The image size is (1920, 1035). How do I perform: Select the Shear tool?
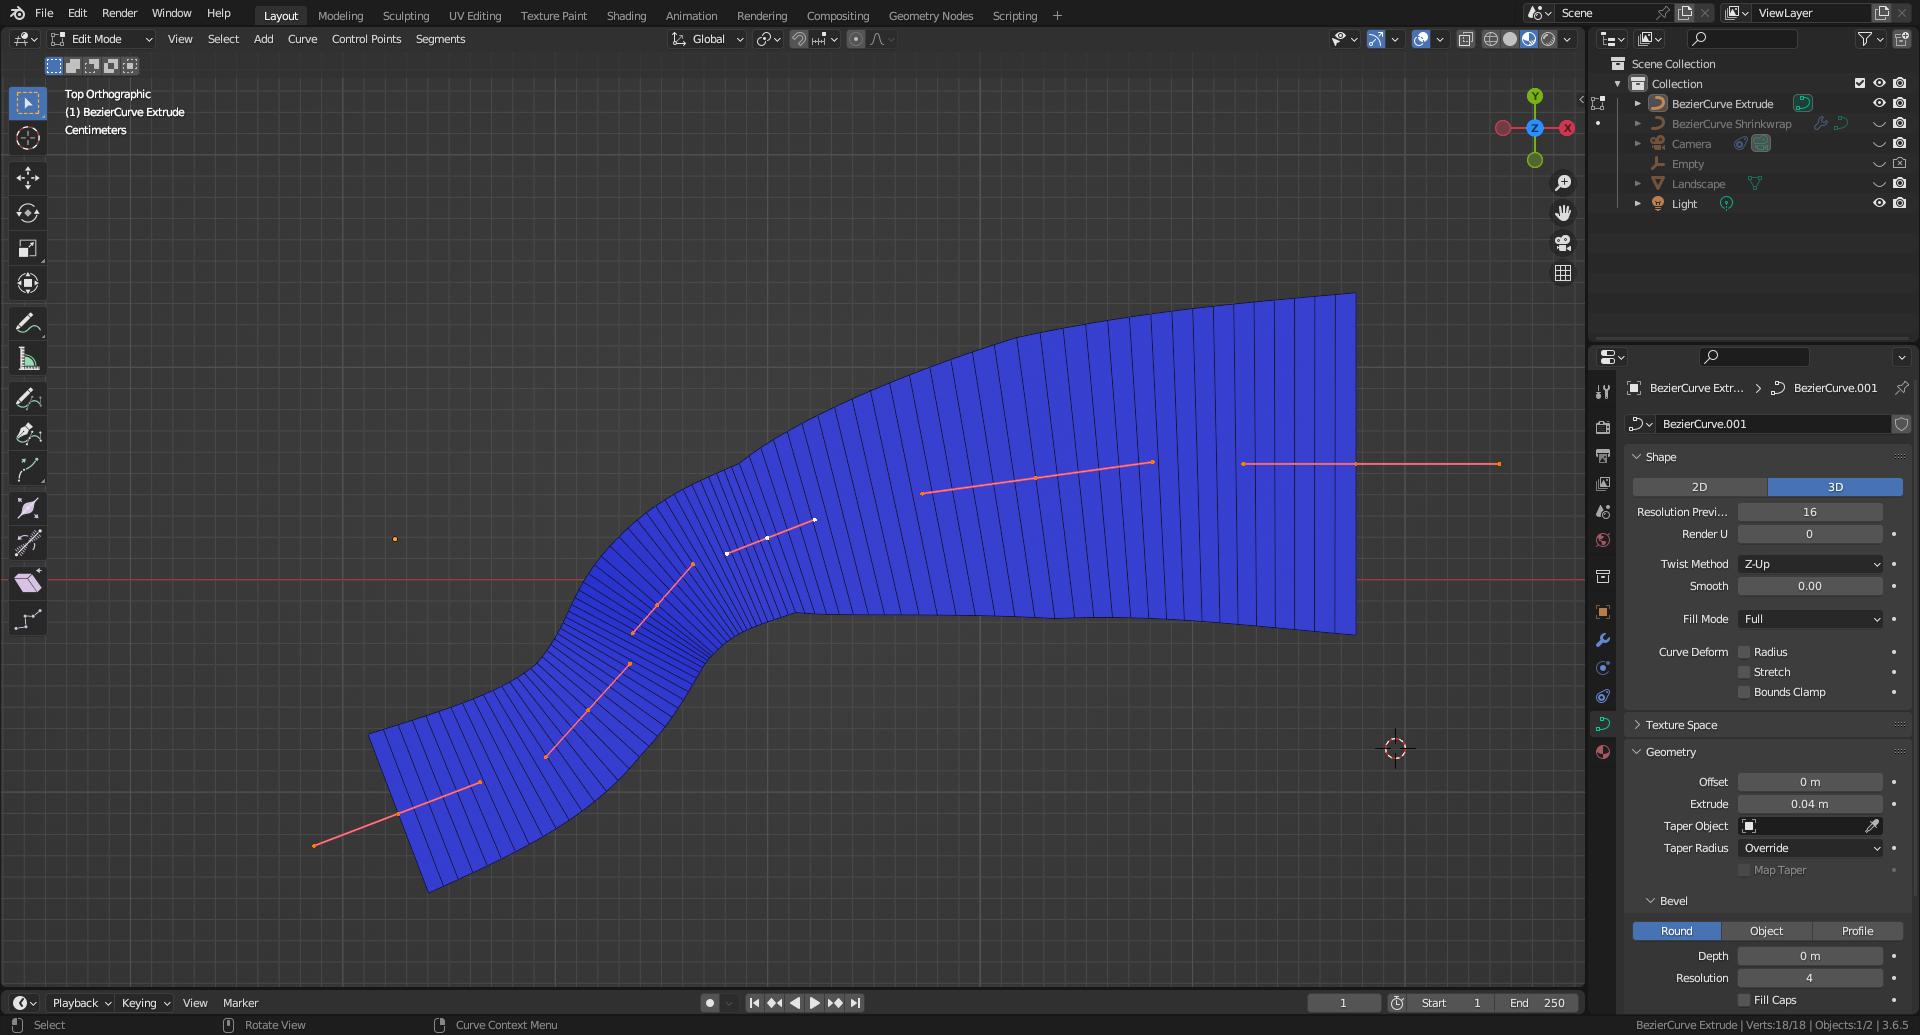(x=28, y=583)
